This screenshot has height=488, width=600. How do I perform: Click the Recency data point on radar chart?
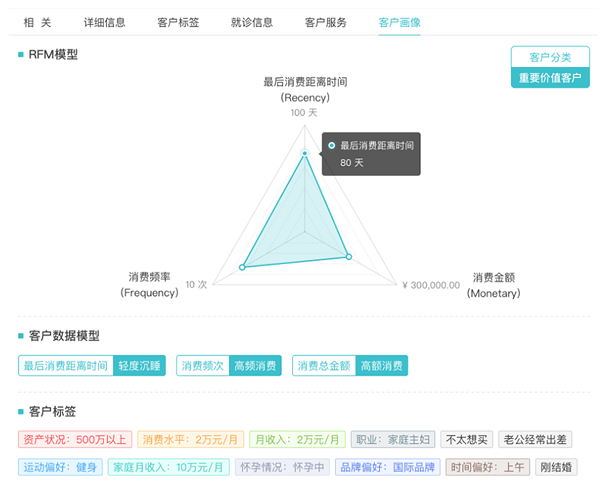coord(306,153)
